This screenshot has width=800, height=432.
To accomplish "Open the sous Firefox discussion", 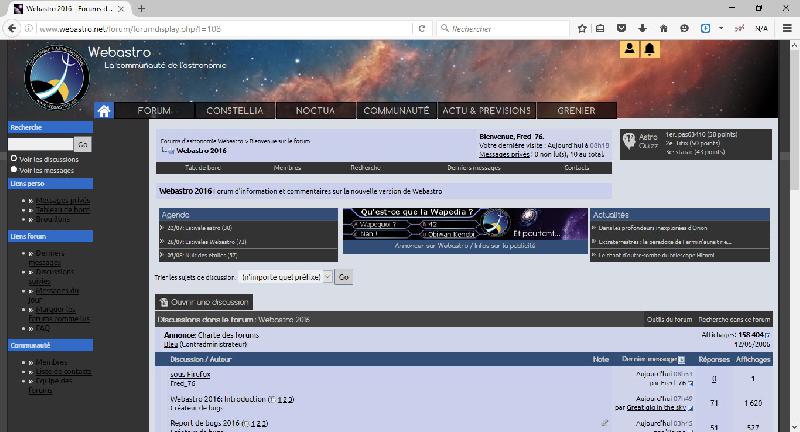I will pyautogui.click(x=190, y=374).
